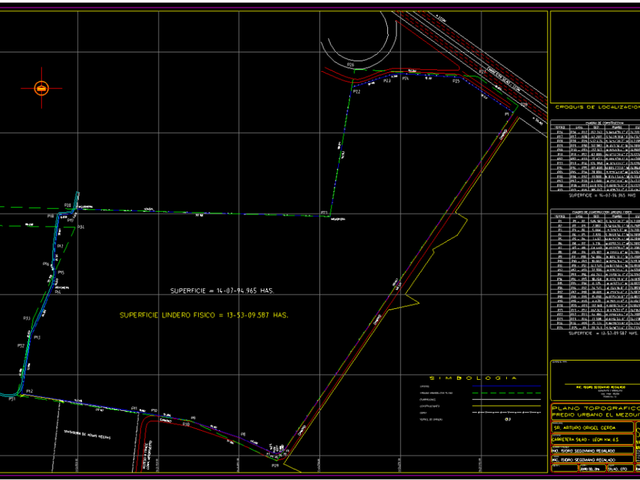Select the SUPERFICIE = 14-07-94.965 HAS. text

pyautogui.click(x=222, y=291)
